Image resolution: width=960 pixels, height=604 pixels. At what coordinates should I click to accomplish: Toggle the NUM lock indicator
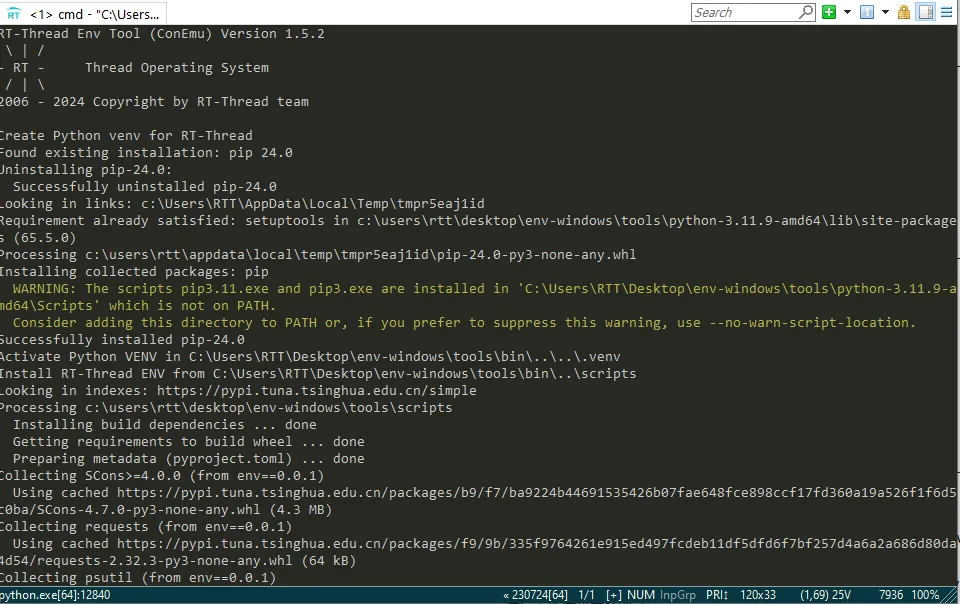click(641, 595)
